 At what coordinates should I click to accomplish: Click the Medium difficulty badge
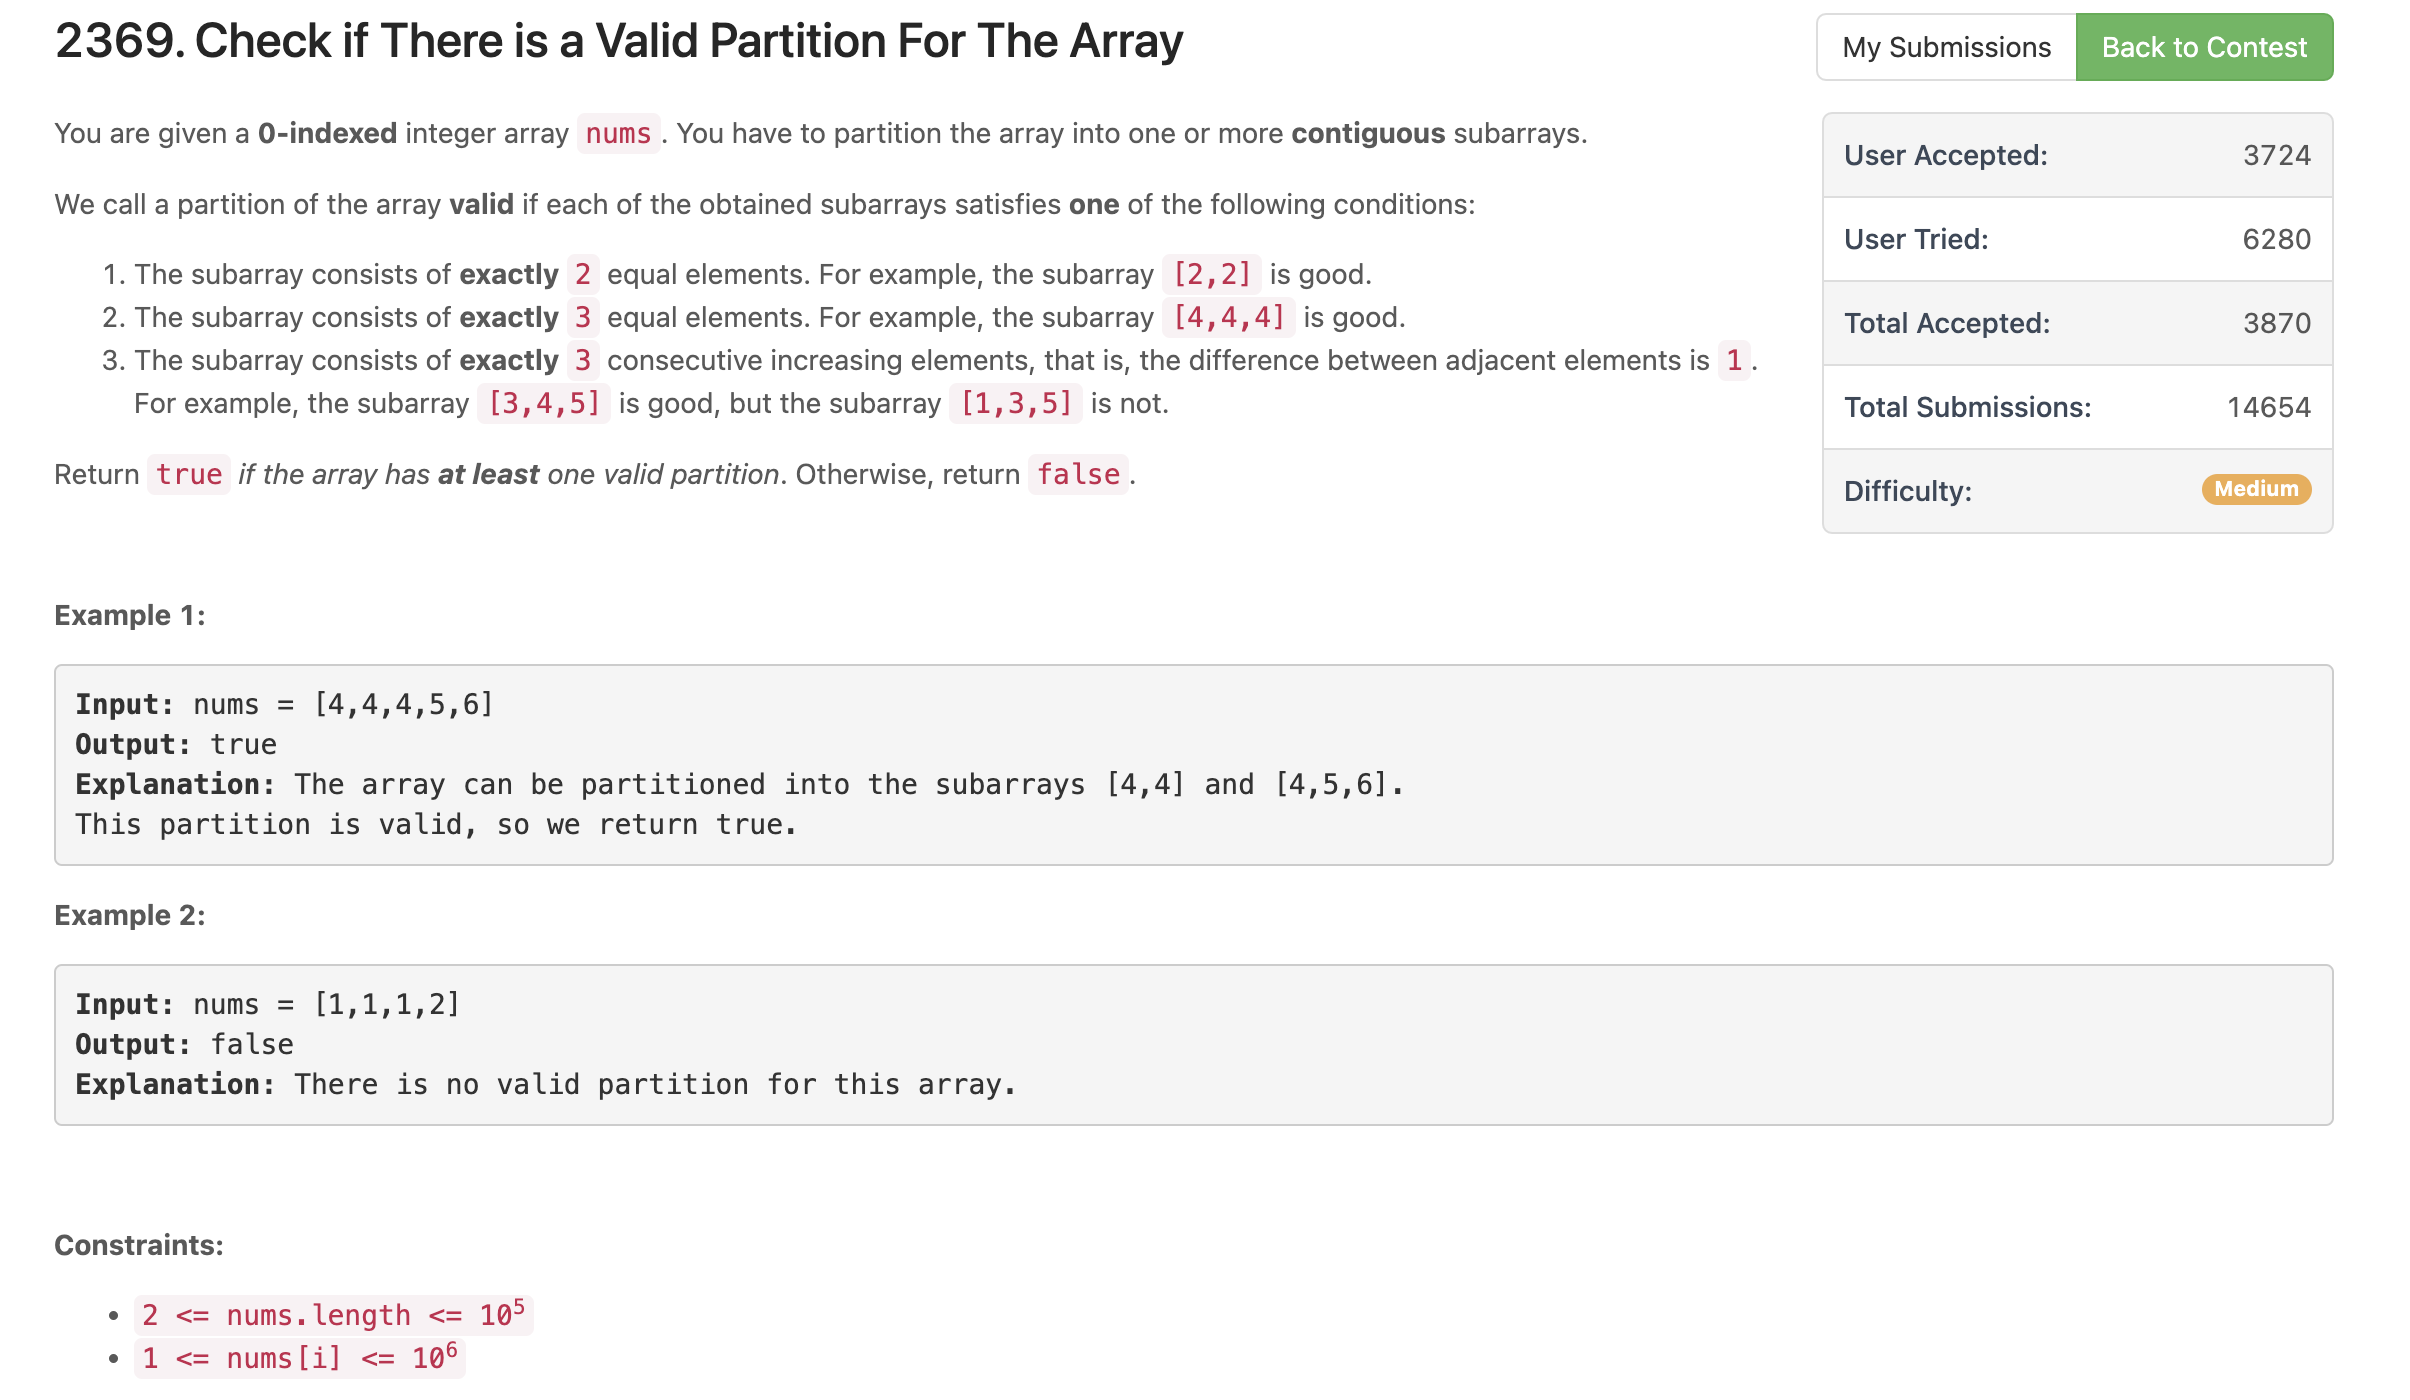click(x=2256, y=489)
